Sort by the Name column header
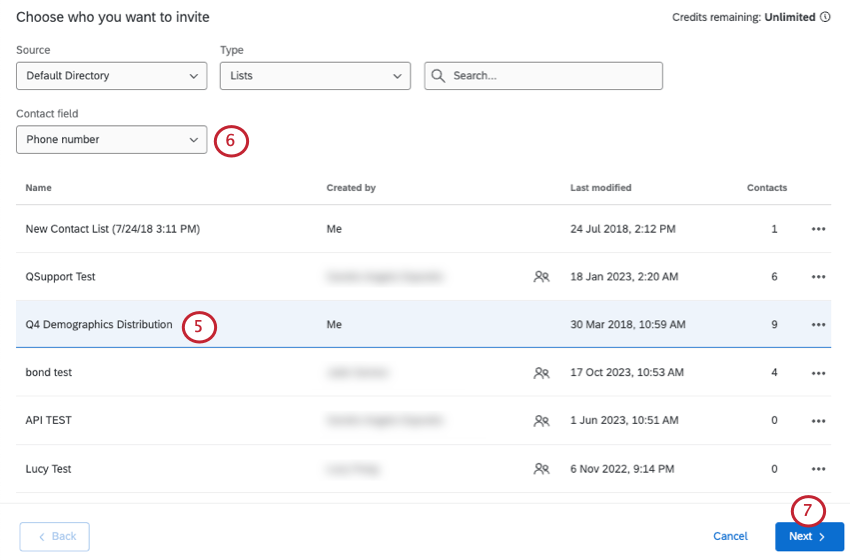 coord(38,188)
